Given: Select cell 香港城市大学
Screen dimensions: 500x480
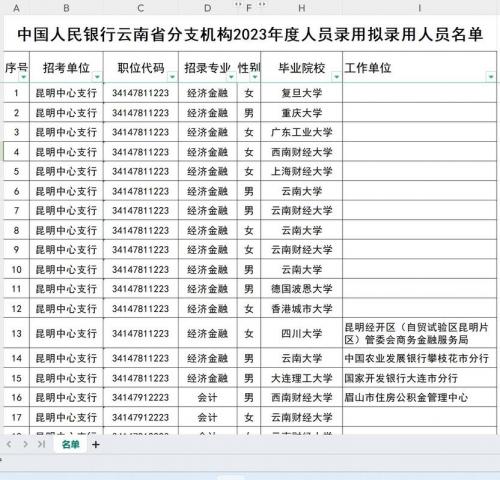Looking at the screenshot, I should [302, 308].
